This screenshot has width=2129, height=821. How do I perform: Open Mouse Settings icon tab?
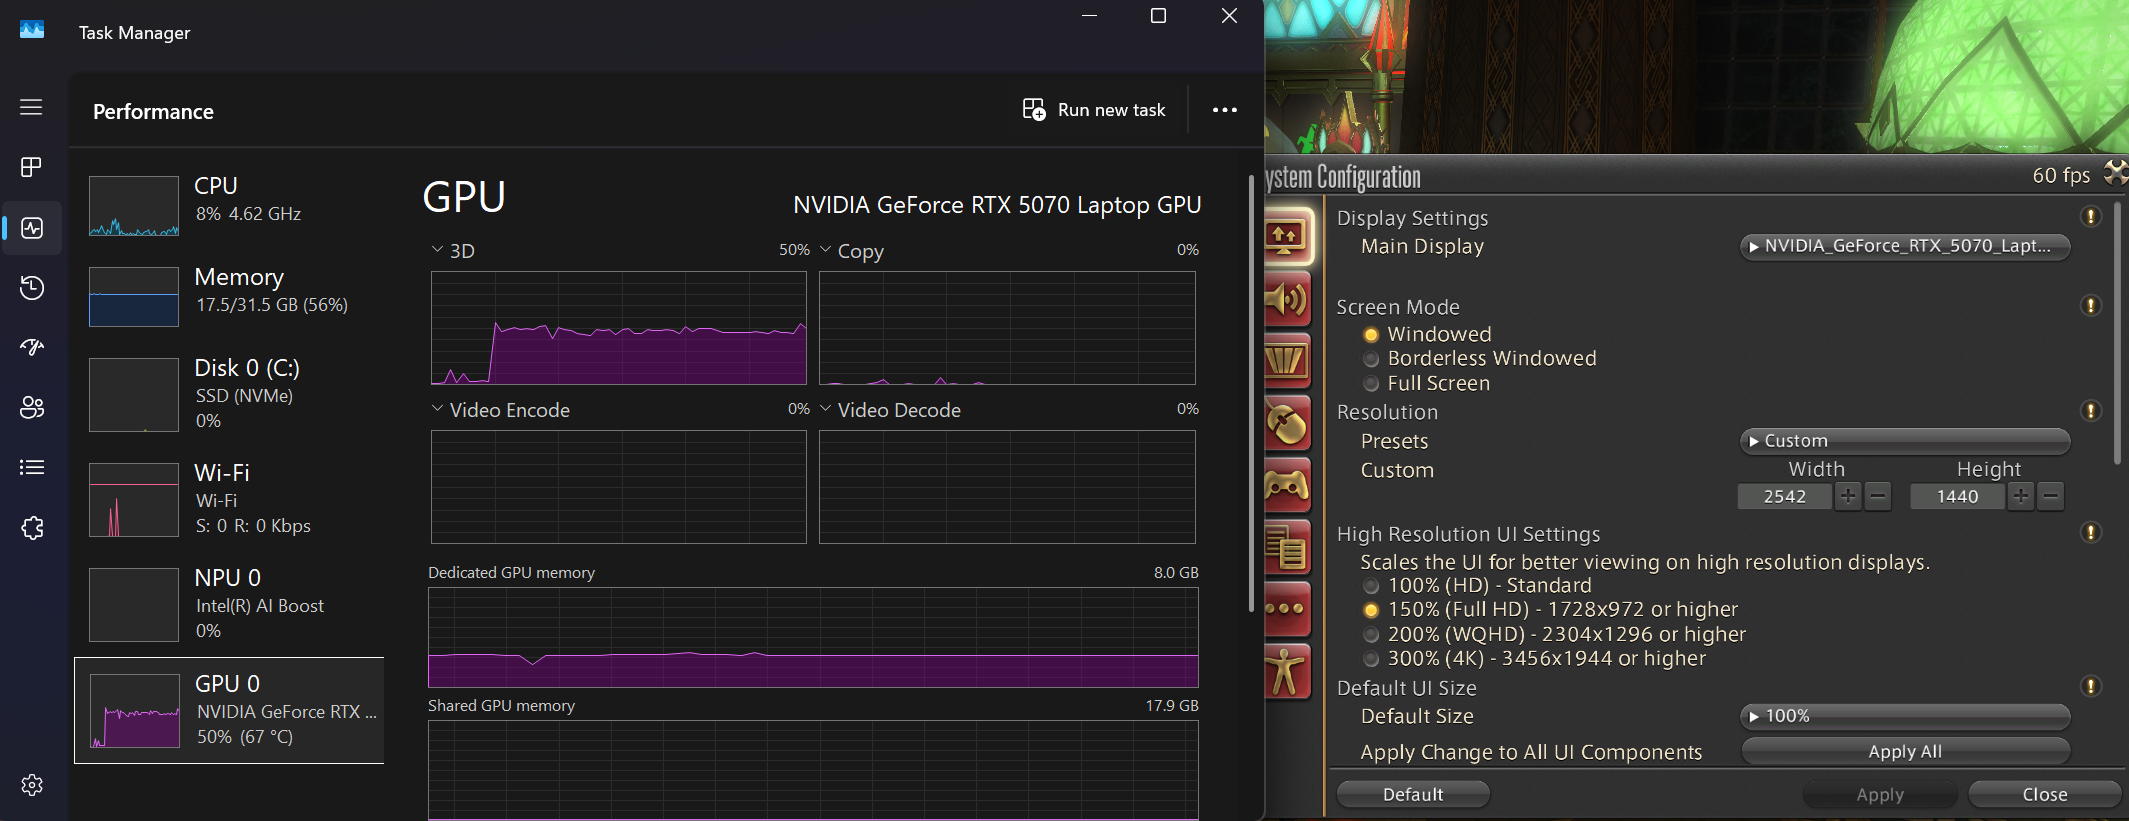1288,424
